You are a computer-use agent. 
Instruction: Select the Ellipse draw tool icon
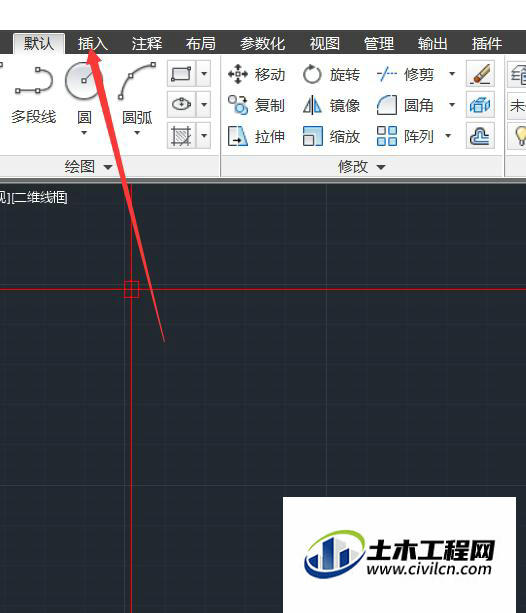(181, 104)
